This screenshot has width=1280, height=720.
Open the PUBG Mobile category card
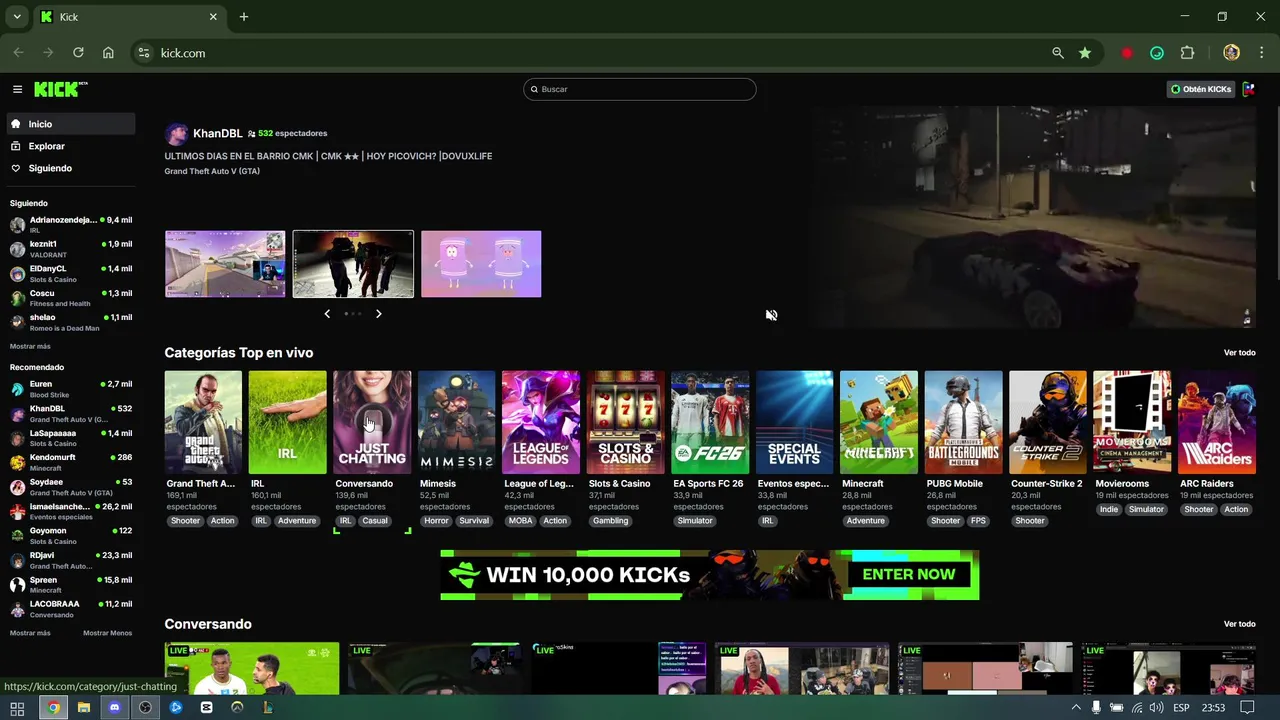pyautogui.click(x=963, y=422)
